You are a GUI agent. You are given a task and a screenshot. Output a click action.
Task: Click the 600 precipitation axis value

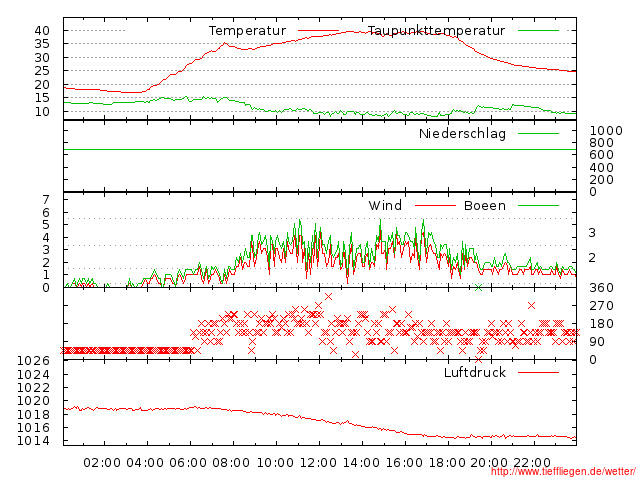[602, 155]
